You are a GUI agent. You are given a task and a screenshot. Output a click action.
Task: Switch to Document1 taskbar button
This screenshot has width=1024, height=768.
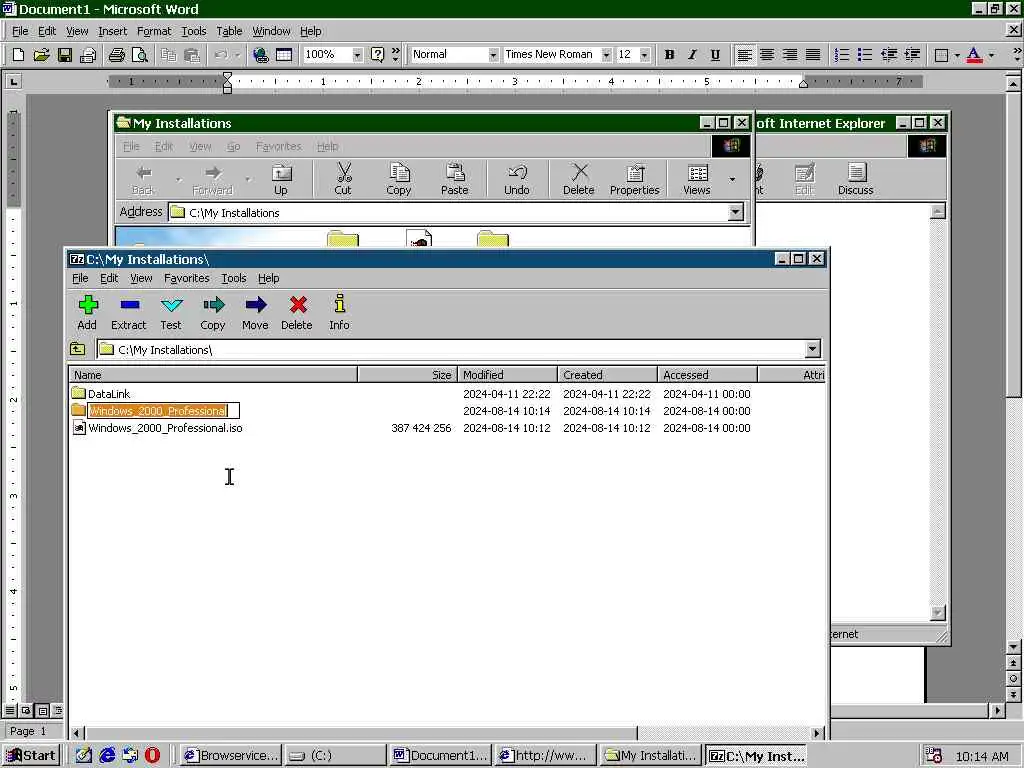pos(440,756)
